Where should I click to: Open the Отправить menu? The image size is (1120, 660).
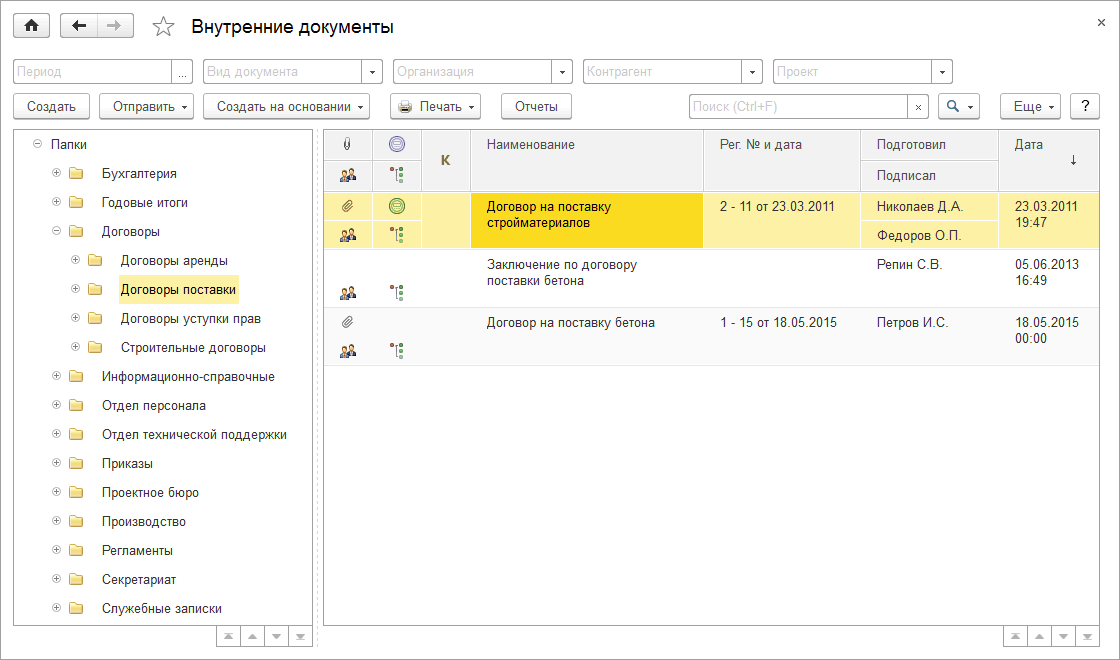pyautogui.click(x=145, y=106)
